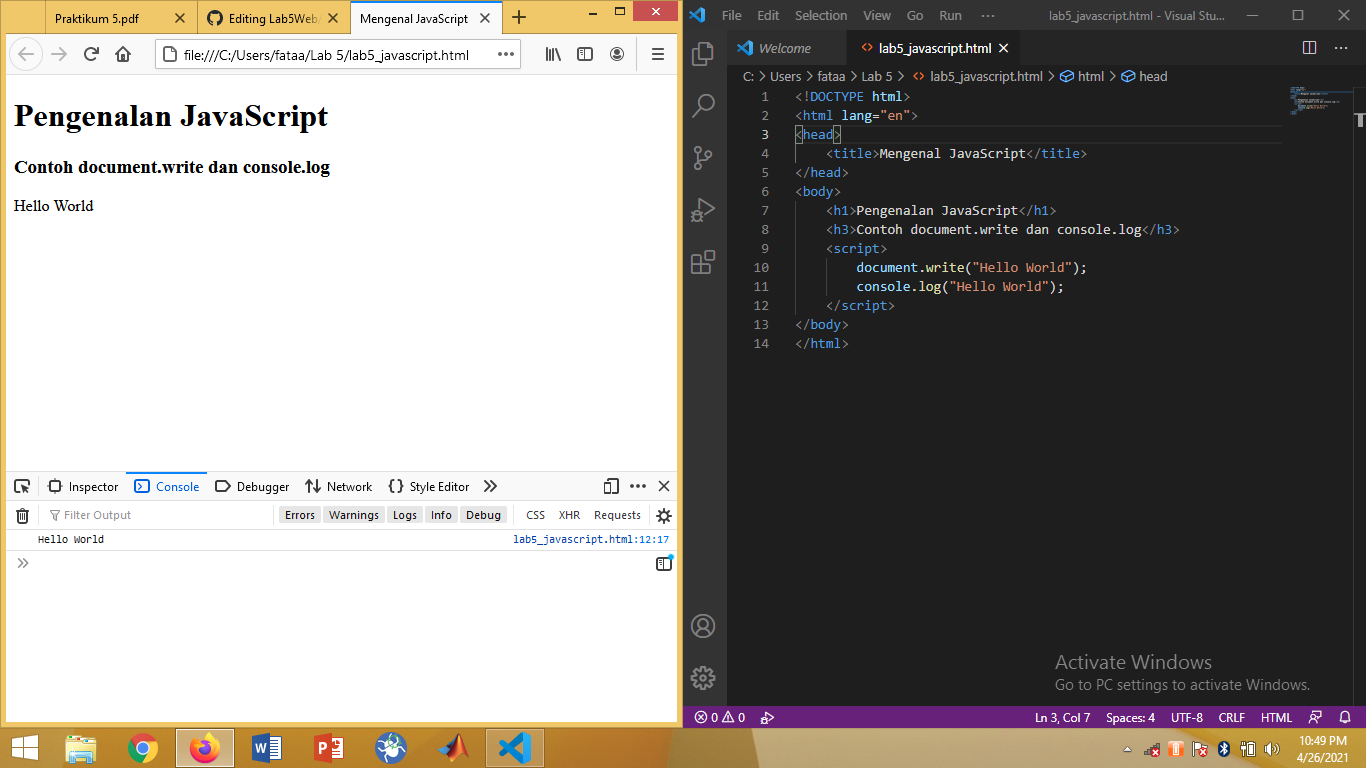Open the Firefox Library icon
This screenshot has height=768, width=1366.
(552, 55)
